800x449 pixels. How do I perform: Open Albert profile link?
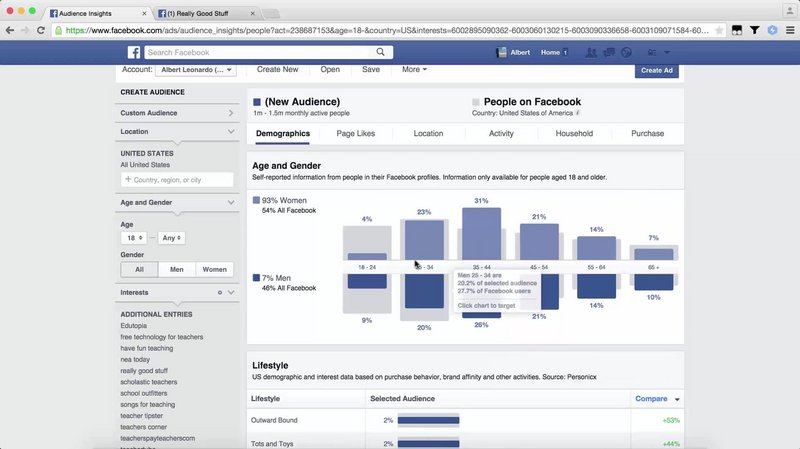(x=520, y=52)
